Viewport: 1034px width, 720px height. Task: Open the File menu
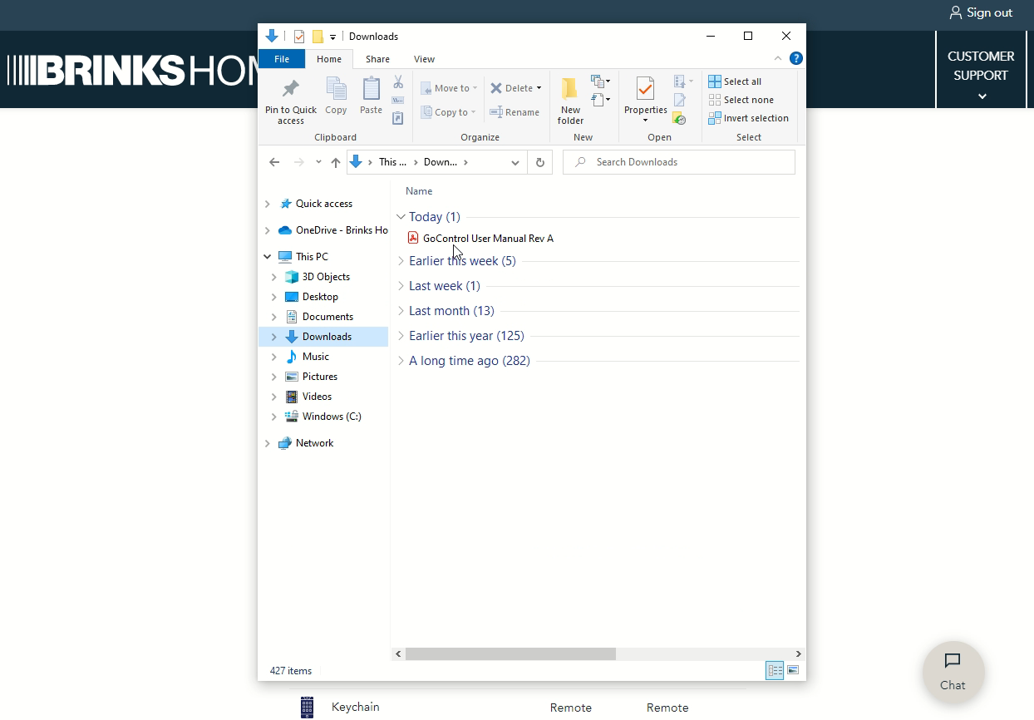[x=282, y=59]
